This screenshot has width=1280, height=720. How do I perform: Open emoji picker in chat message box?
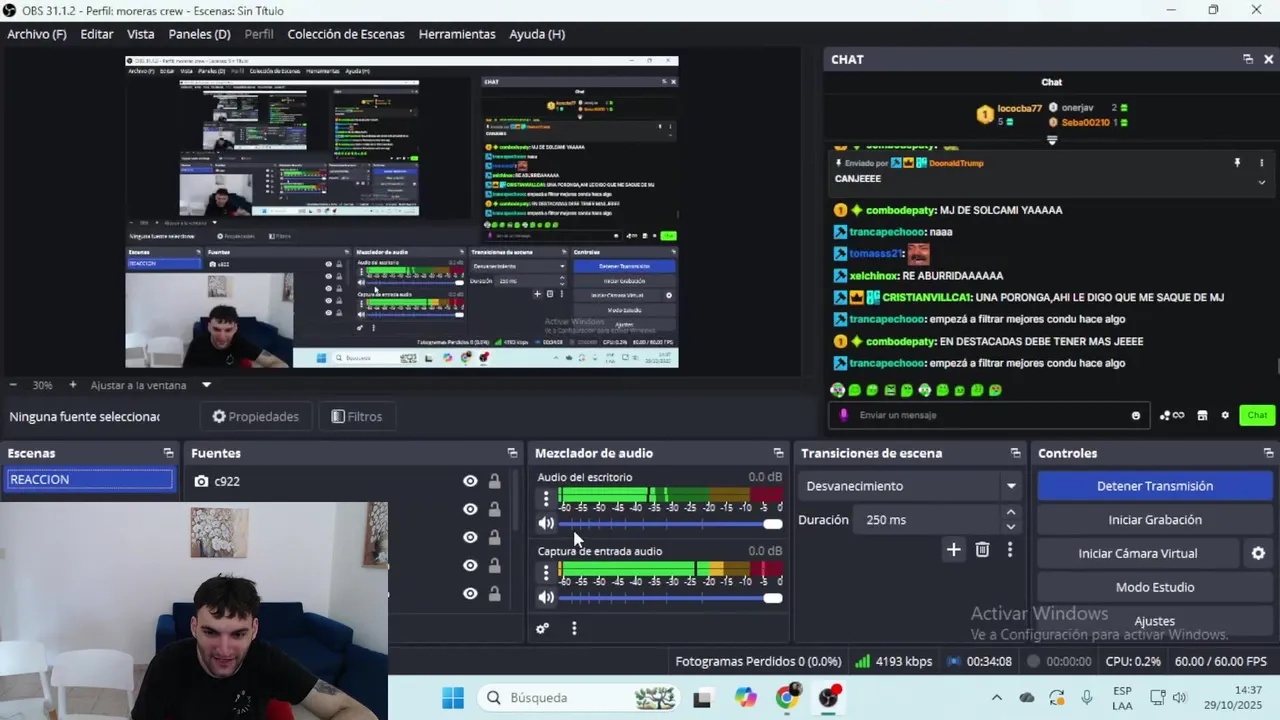point(1136,415)
